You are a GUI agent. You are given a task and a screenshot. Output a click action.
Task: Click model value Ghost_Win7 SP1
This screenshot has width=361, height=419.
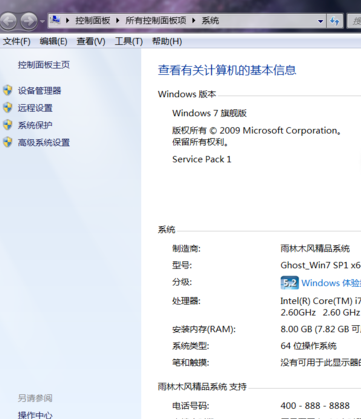click(x=320, y=265)
